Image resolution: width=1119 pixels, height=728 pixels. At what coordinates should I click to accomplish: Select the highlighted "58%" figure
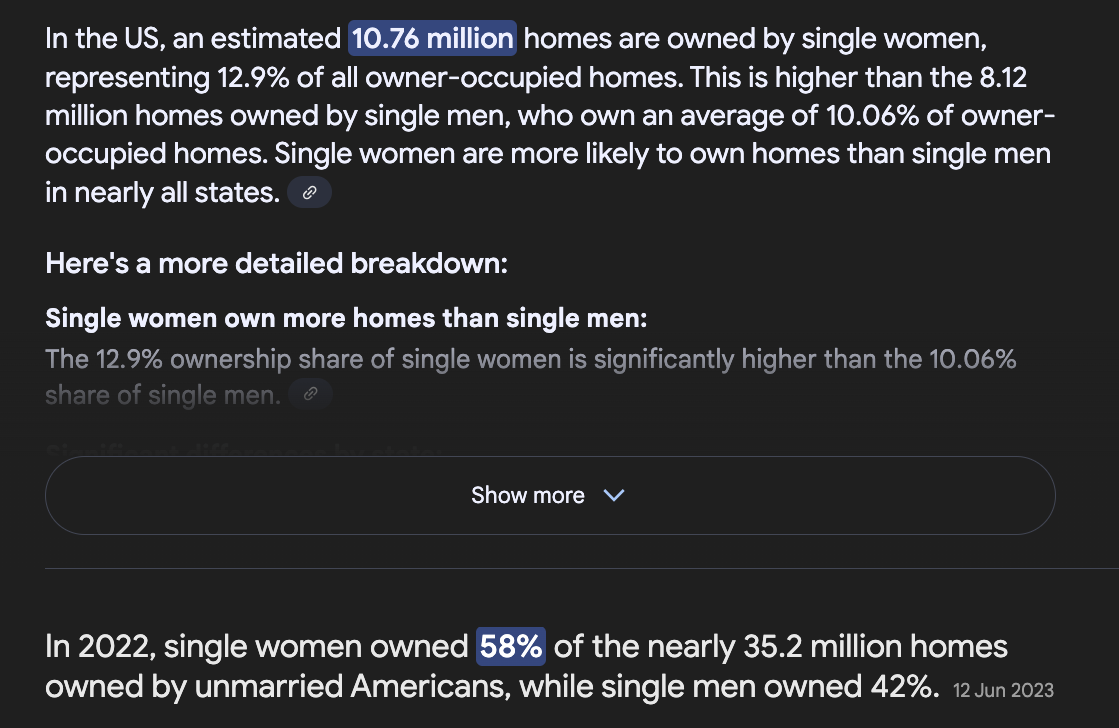(511, 647)
